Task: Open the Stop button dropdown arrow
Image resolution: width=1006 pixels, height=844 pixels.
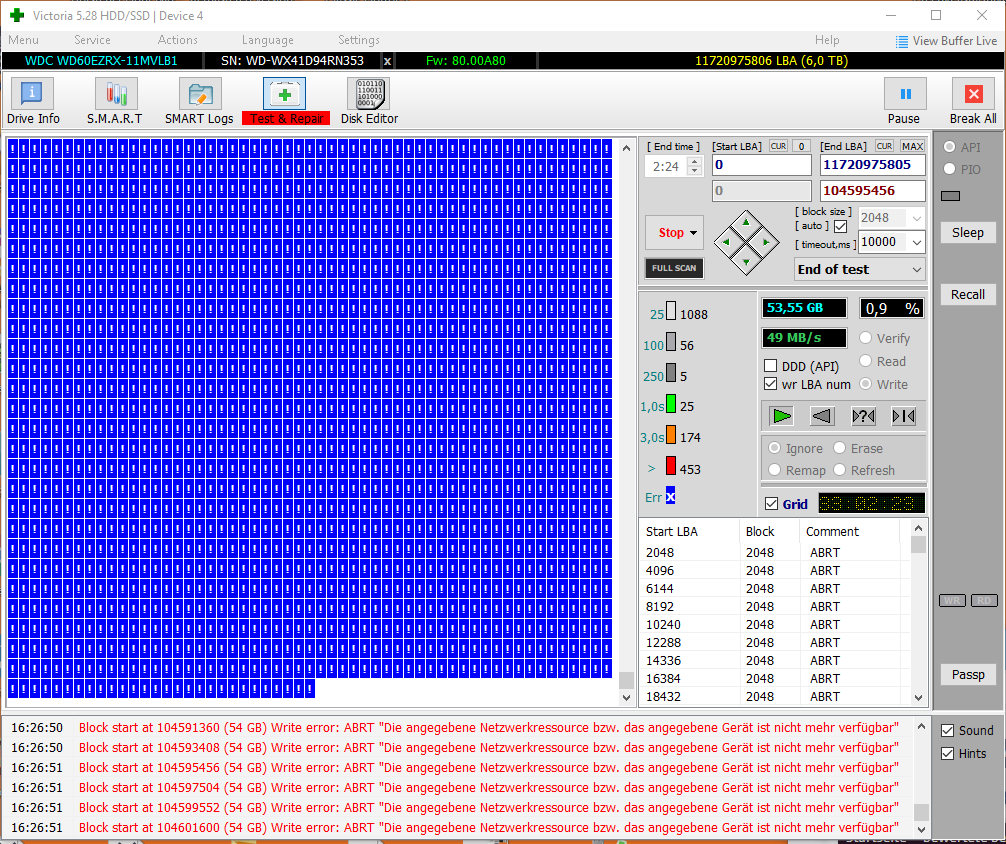Action: pos(694,233)
